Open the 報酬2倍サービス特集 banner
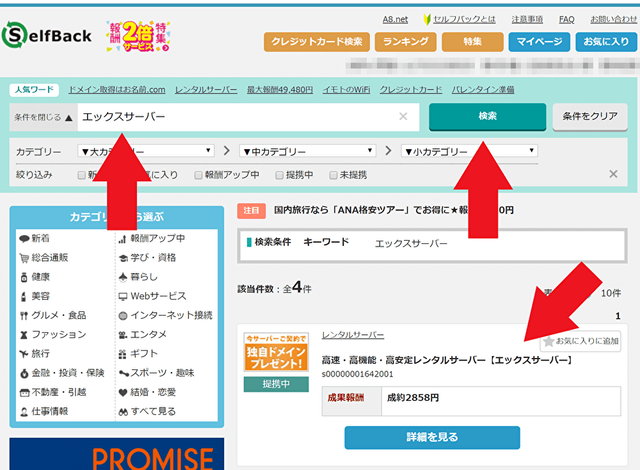Screen dimensions: 640x470 click(x=138, y=36)
